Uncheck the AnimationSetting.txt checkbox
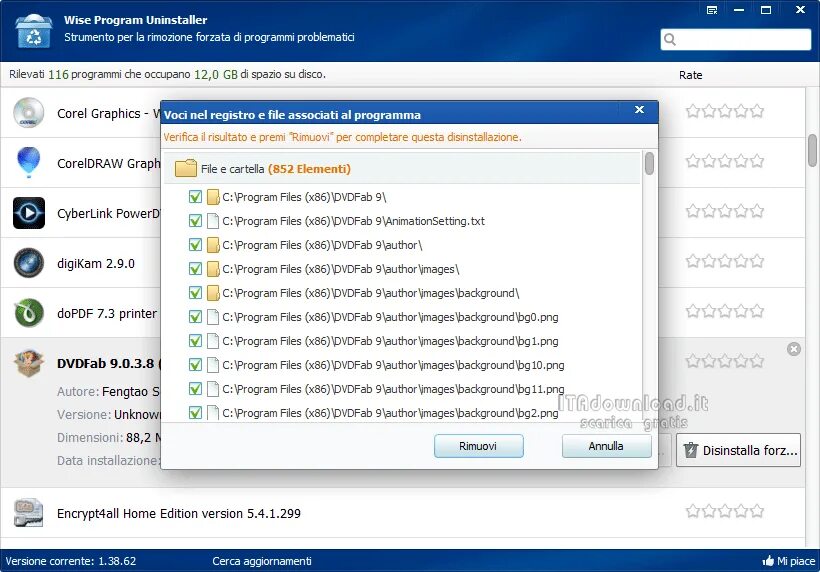 pyautogui.click(x=195, y=221)
